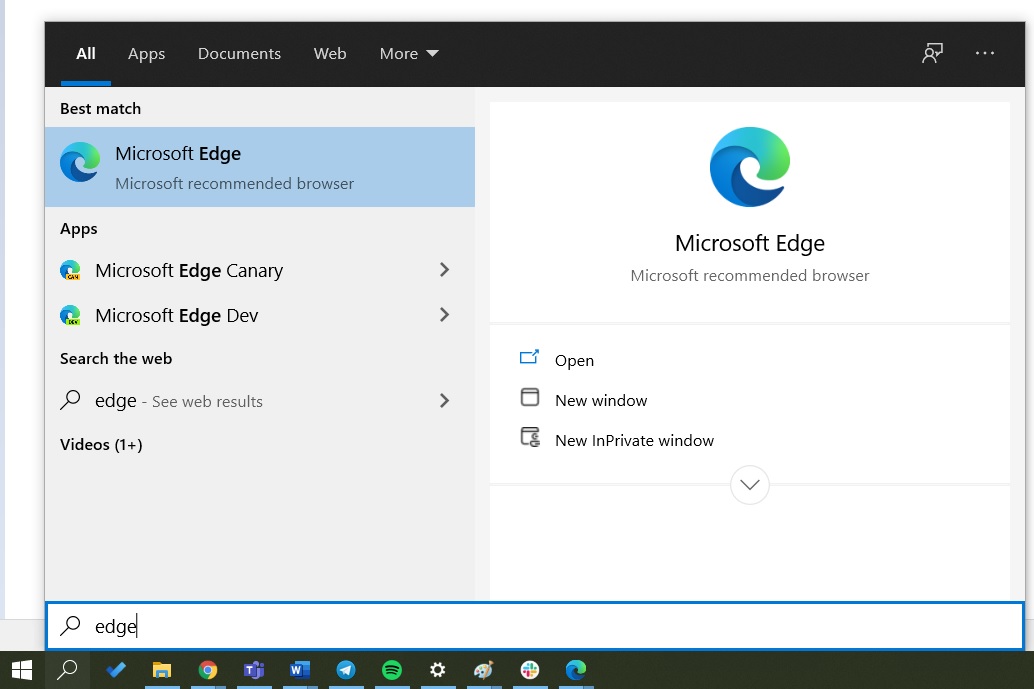Click the New window icon in preview panel
1034x689 pixels.
click(530, 397)
